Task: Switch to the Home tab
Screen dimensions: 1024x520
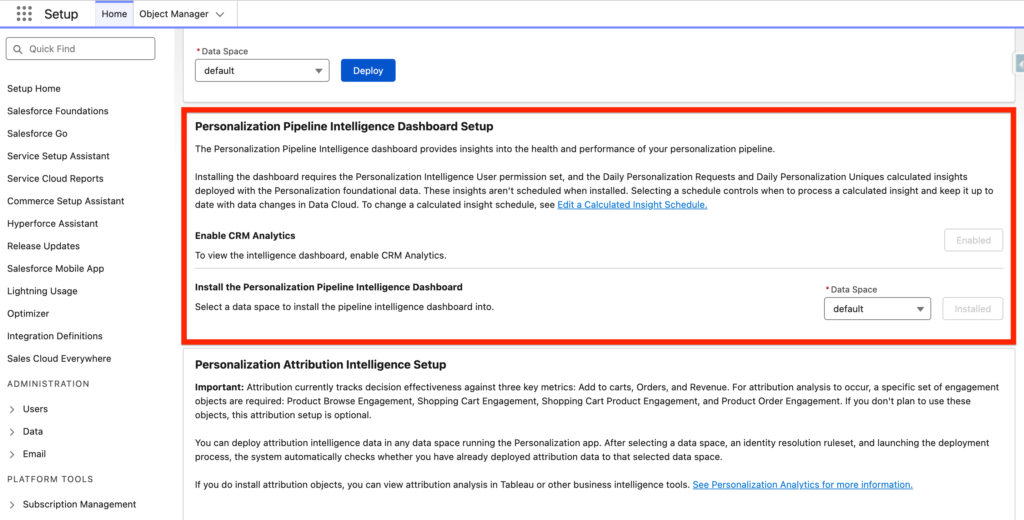Action: point(114,14)
